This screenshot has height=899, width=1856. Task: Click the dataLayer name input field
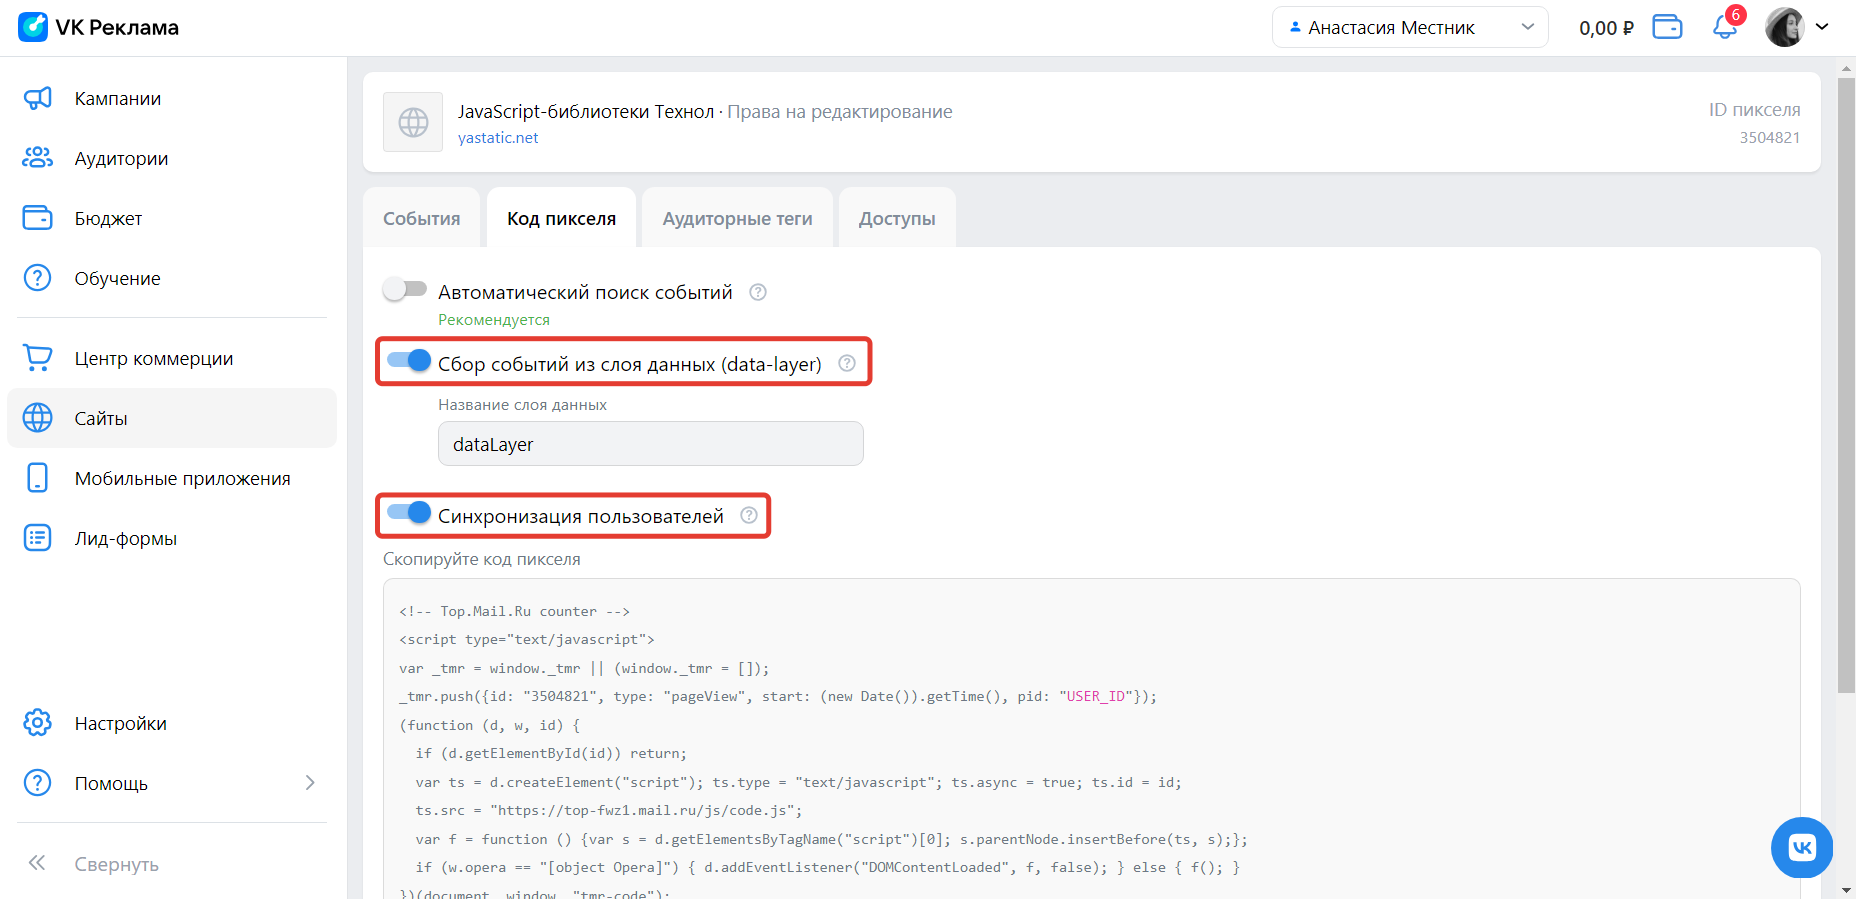[x=650, y=444]
